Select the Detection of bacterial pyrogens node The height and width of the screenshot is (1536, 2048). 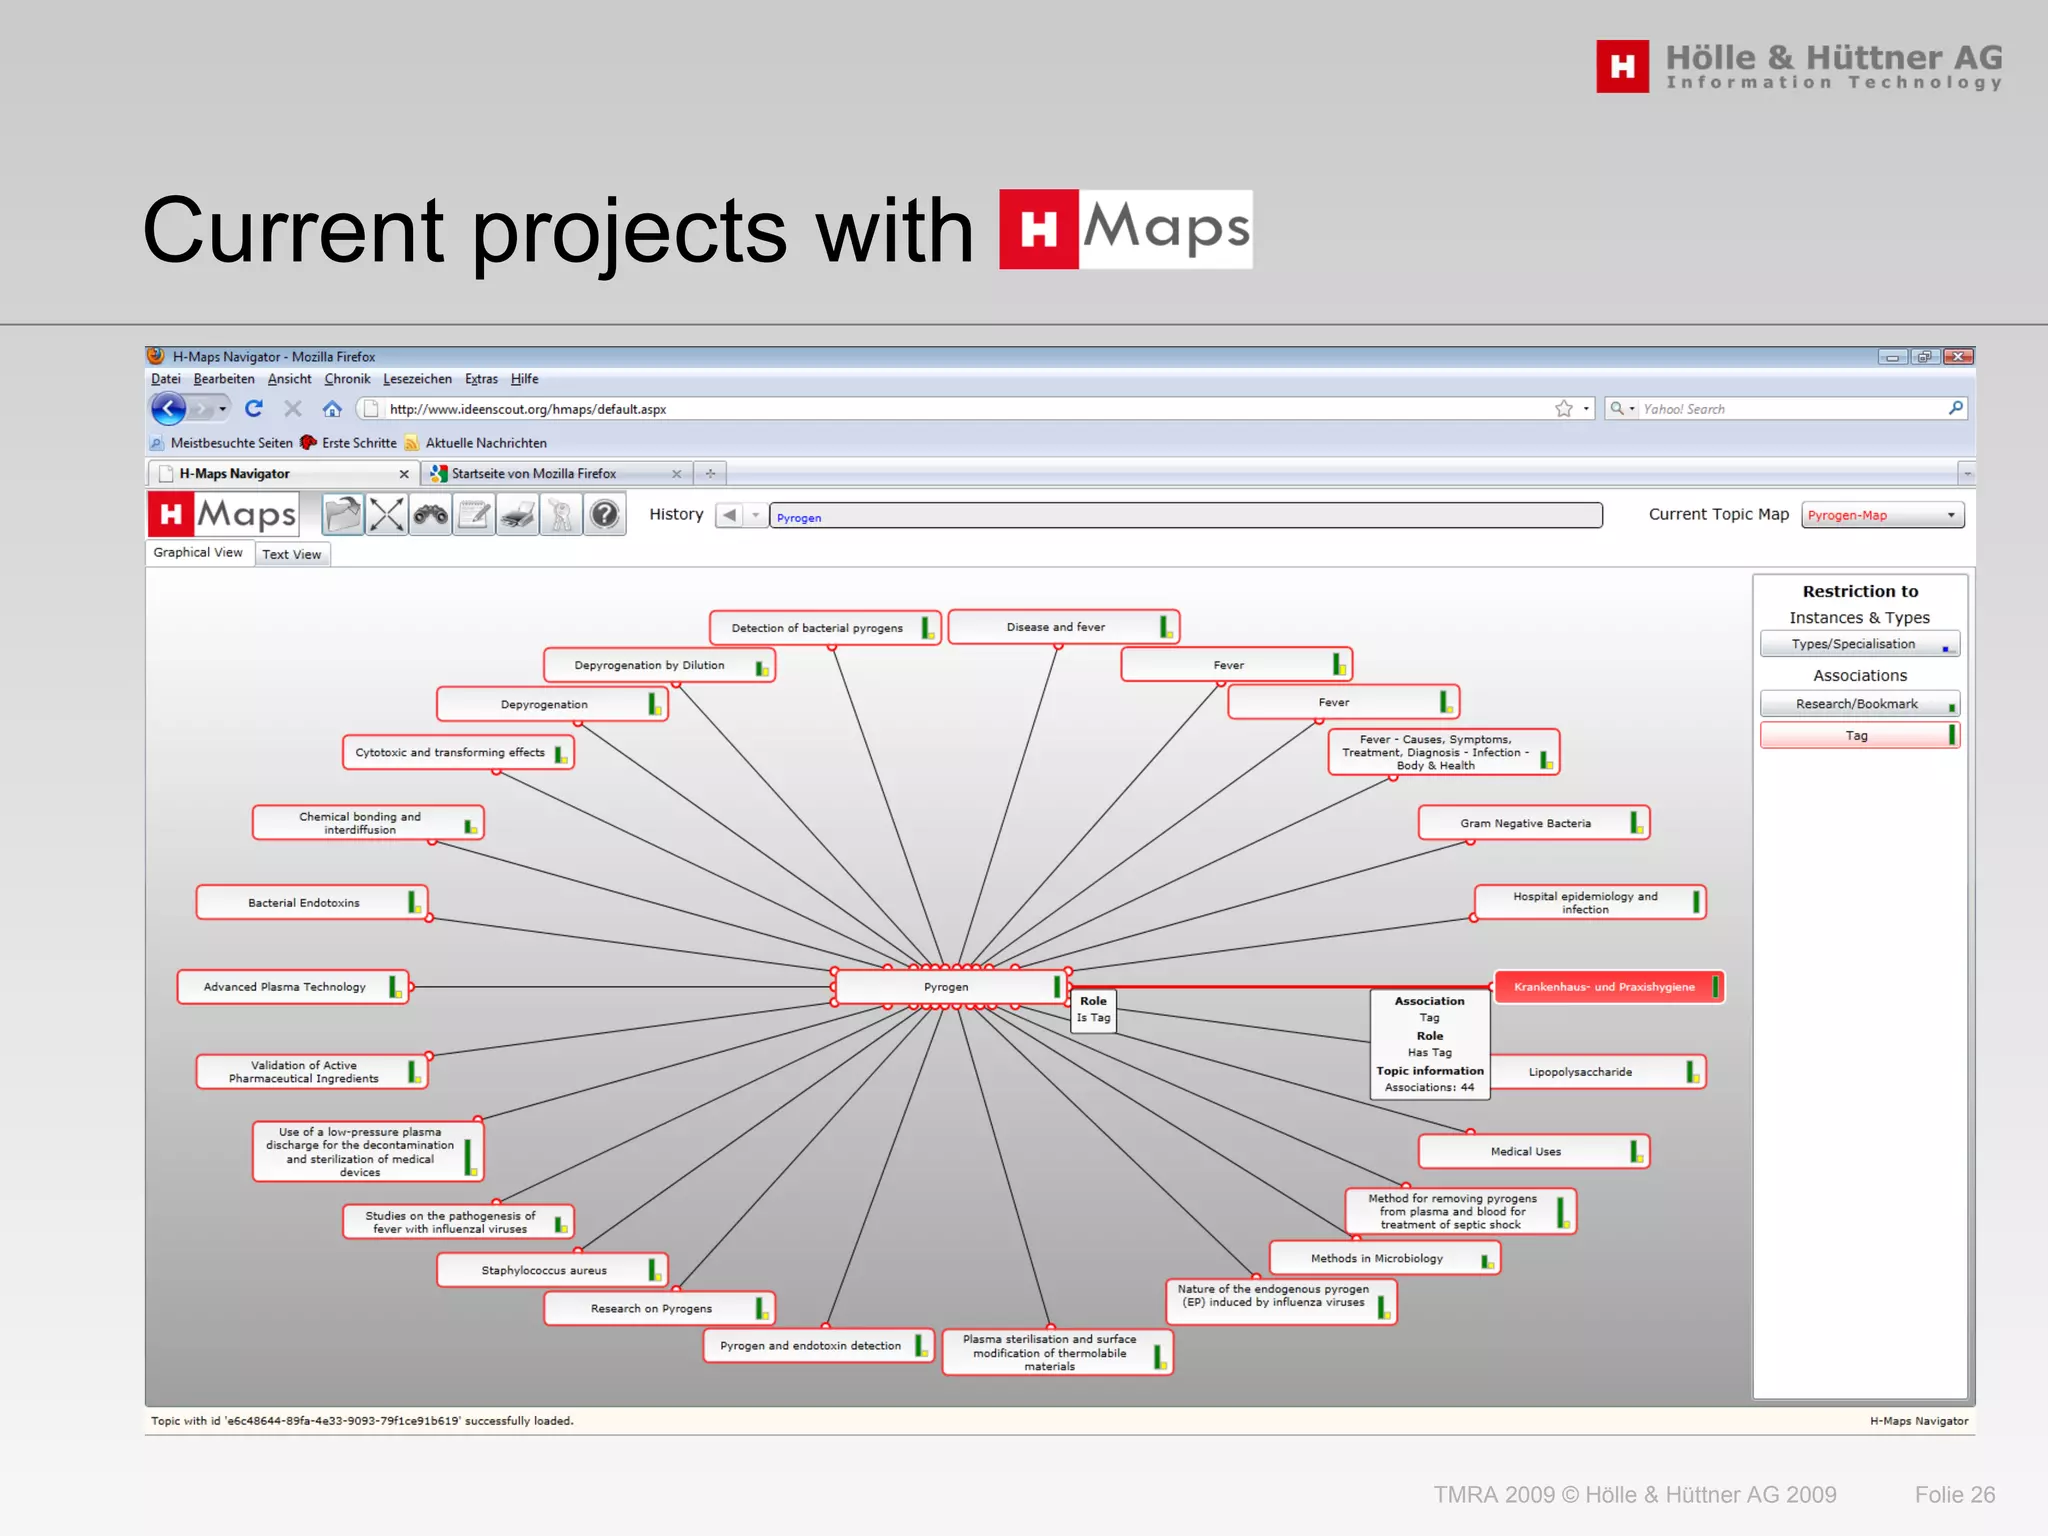click(x=825, y=628)
